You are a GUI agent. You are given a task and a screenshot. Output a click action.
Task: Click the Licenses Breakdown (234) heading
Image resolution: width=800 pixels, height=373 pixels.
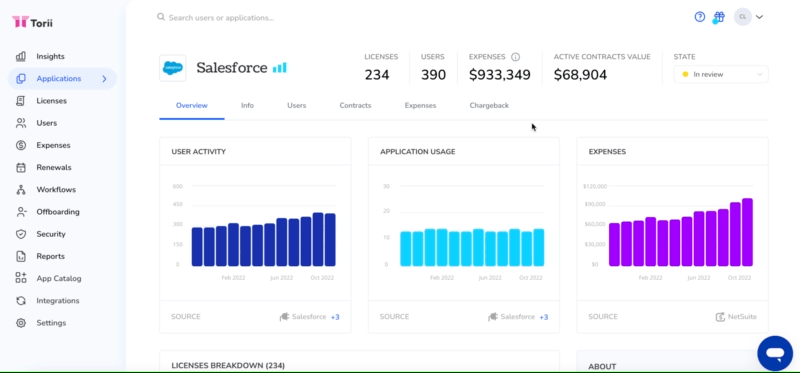tap(228, 365)
